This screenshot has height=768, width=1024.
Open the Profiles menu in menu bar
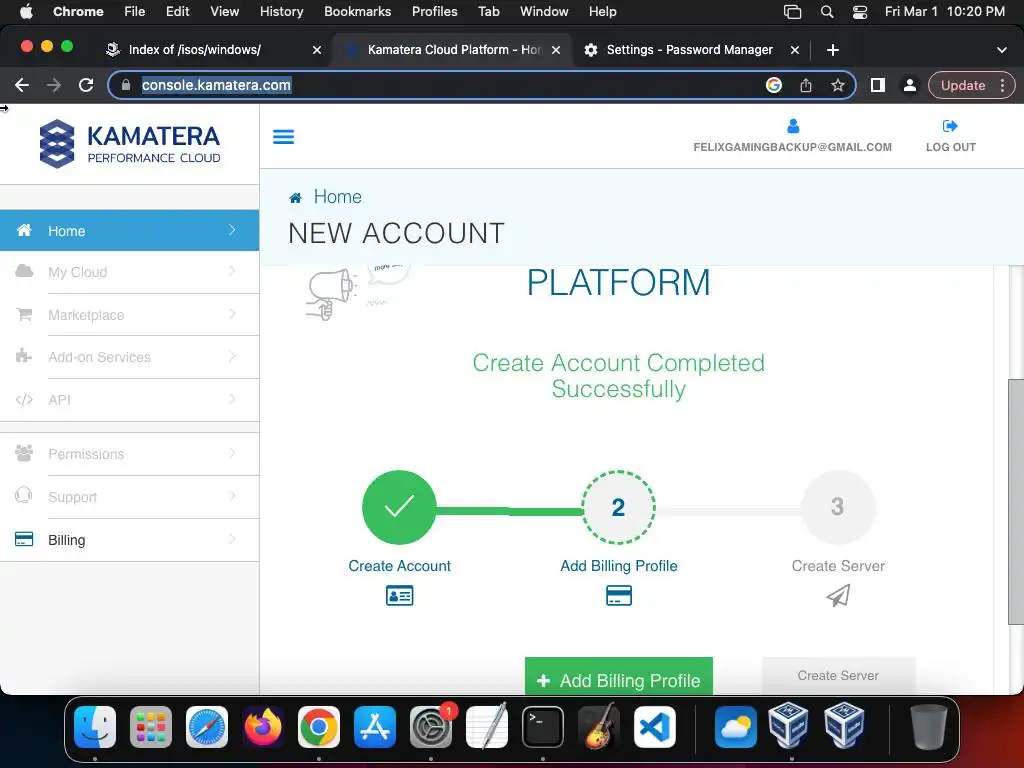(x=434, y=12)
